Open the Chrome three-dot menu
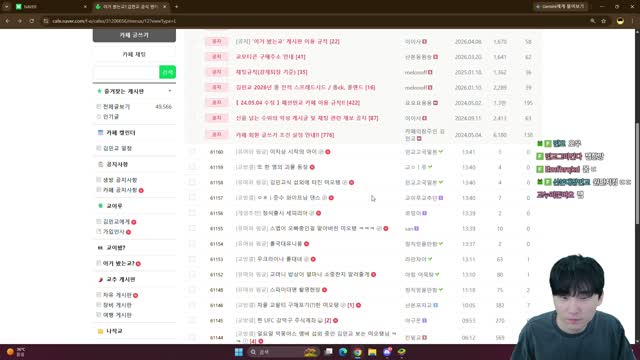Screen dimensions: 640x360 633,21
